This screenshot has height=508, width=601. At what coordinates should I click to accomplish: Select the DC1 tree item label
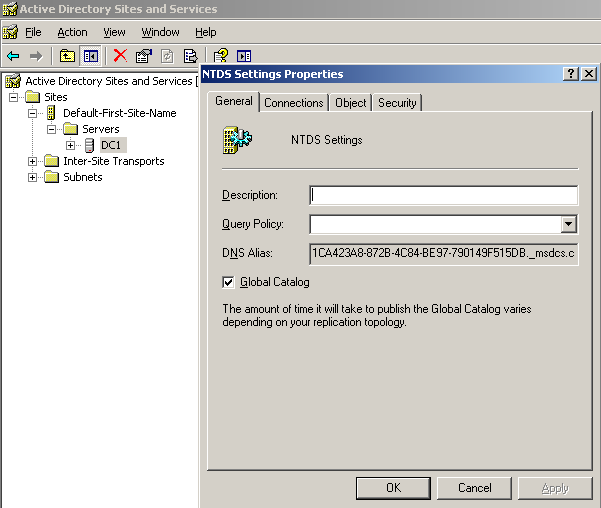[111, 145]
